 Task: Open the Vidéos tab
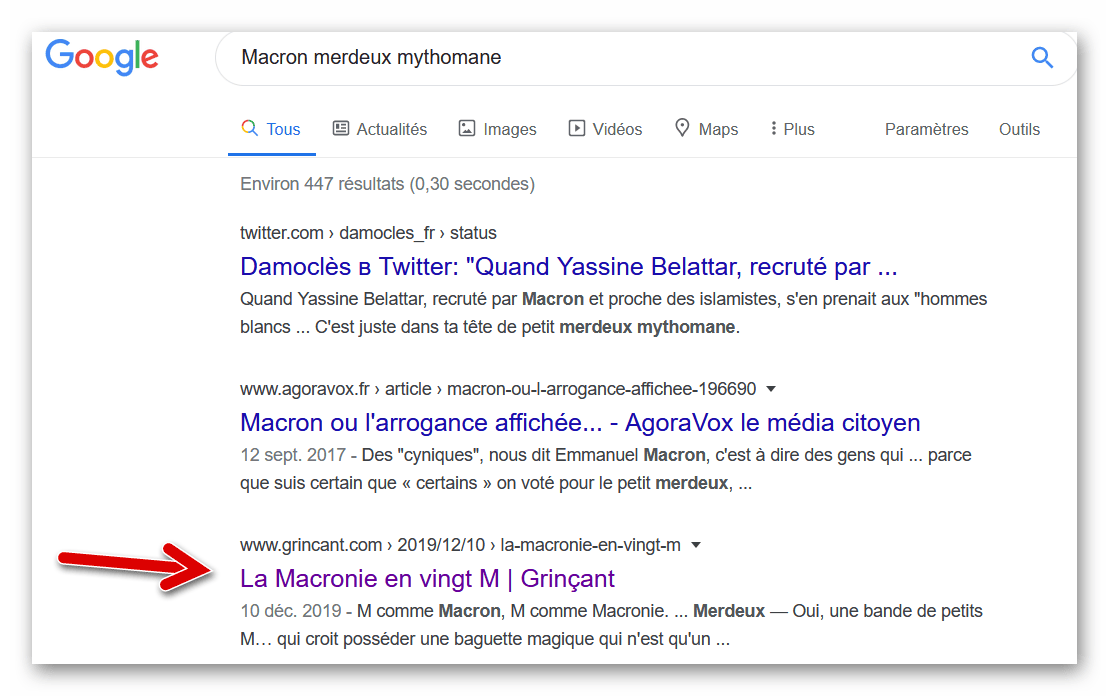click(x=605, y=129)
